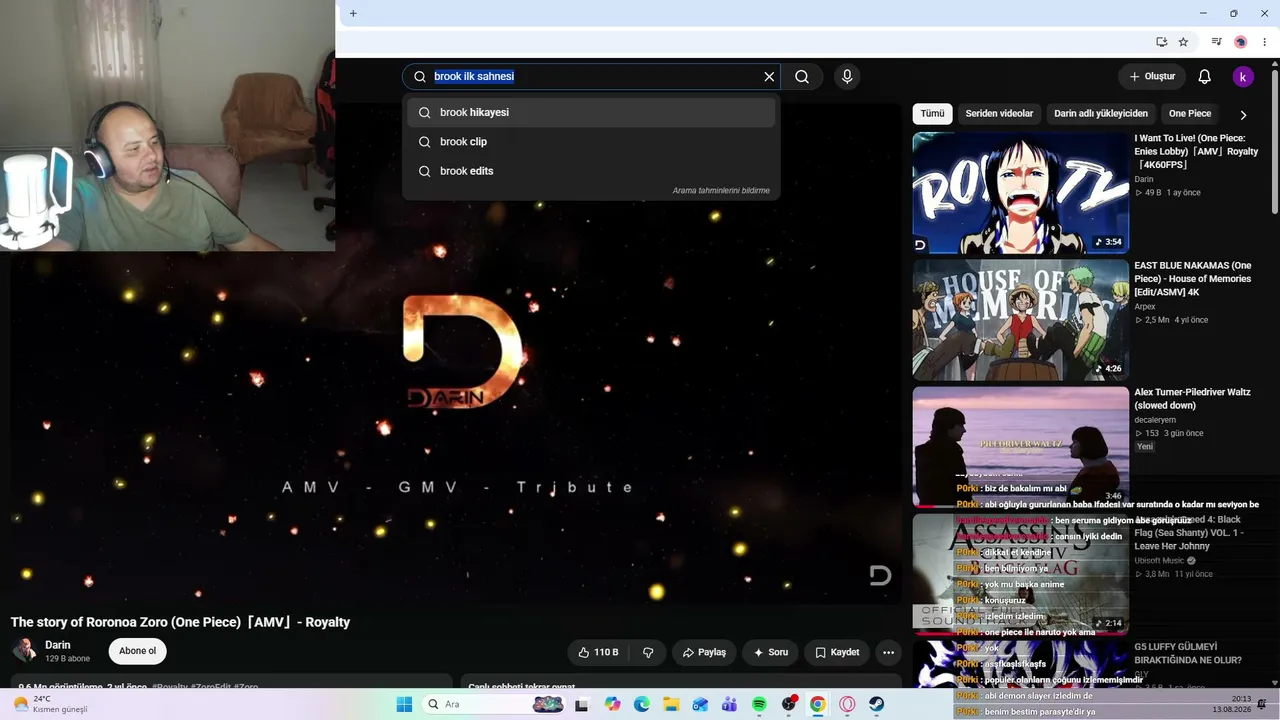Select the "brook clip" search suggestion
This screenshot has height=720, width=1280.
pyautogui.click(x=591, y=142)
